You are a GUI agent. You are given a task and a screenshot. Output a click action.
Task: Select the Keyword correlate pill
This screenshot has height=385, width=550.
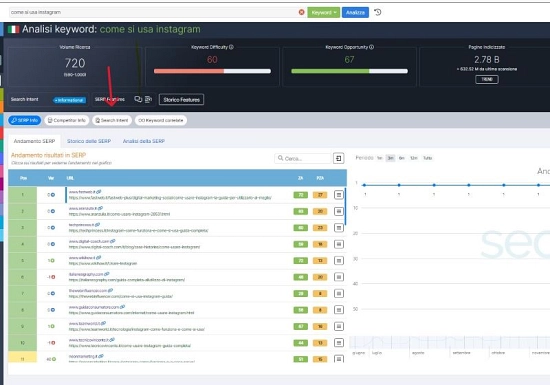pyautogui.click(x=161, y=120)
